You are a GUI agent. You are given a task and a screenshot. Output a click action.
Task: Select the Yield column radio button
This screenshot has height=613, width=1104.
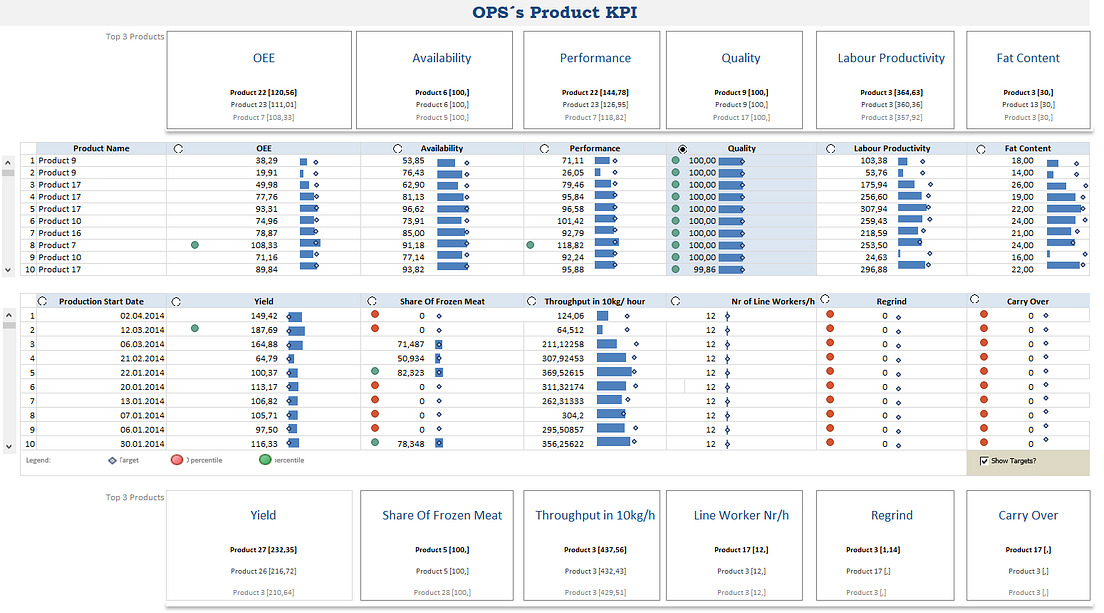click(x=176, y=301)
